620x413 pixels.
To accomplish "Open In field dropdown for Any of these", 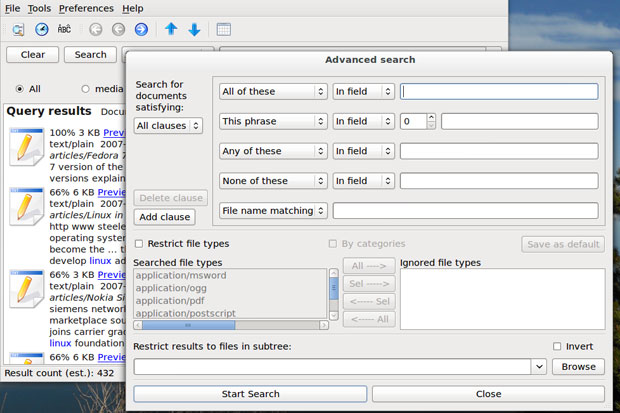I will click(364, 151).
